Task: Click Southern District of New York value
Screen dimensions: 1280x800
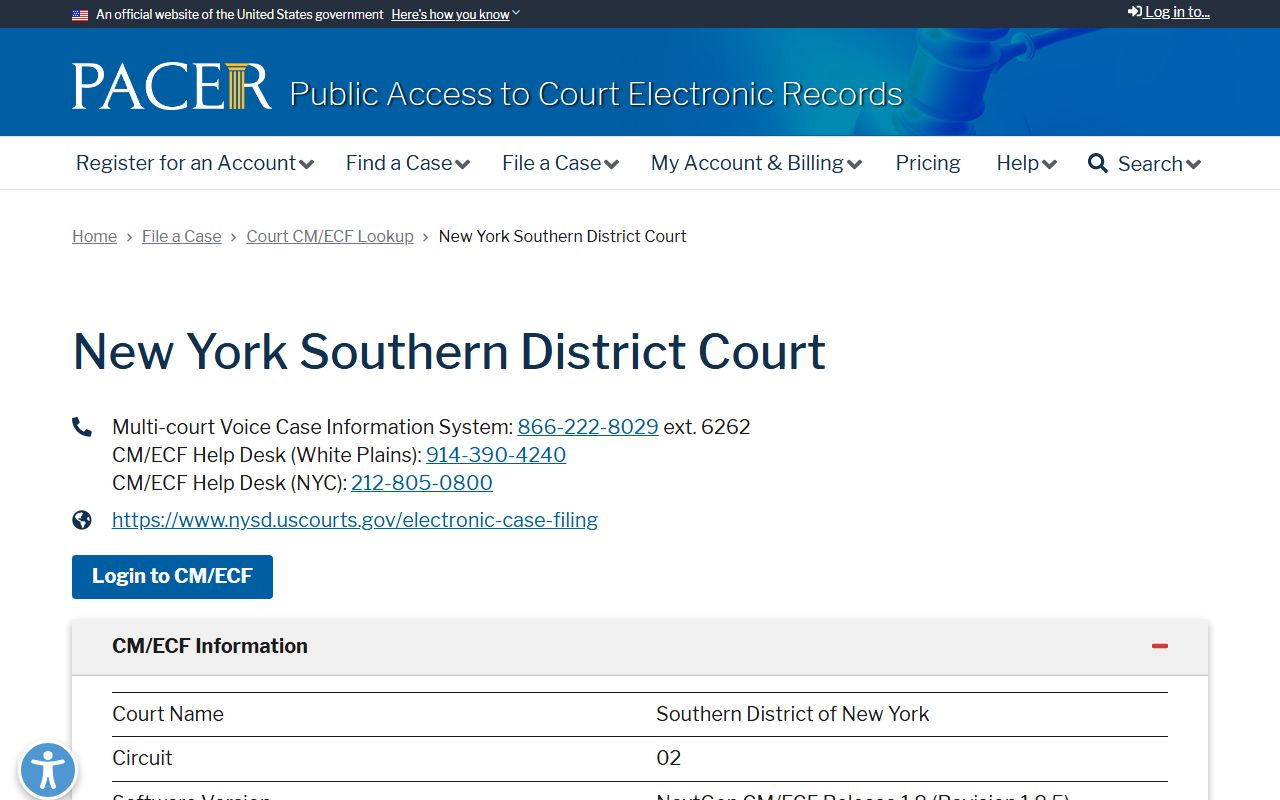Action: click(793, 714)
